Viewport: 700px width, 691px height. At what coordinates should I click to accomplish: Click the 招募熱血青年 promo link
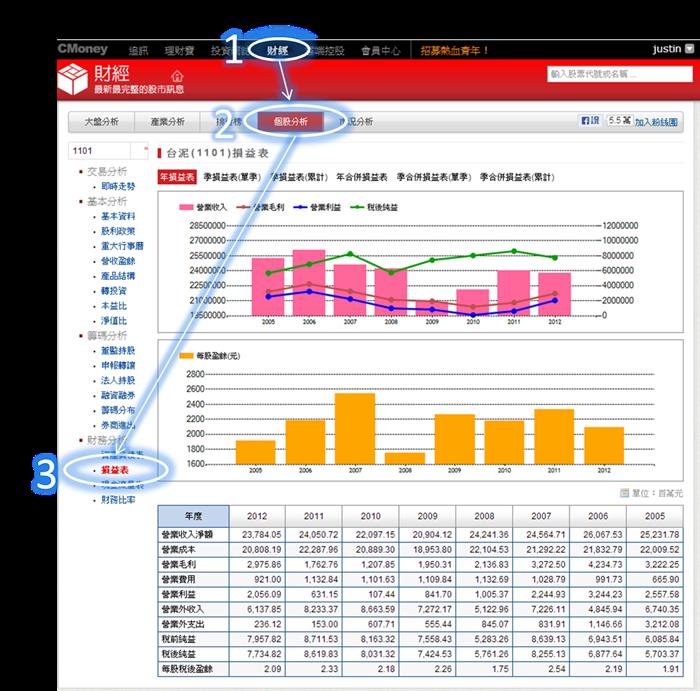pos(454,50)
